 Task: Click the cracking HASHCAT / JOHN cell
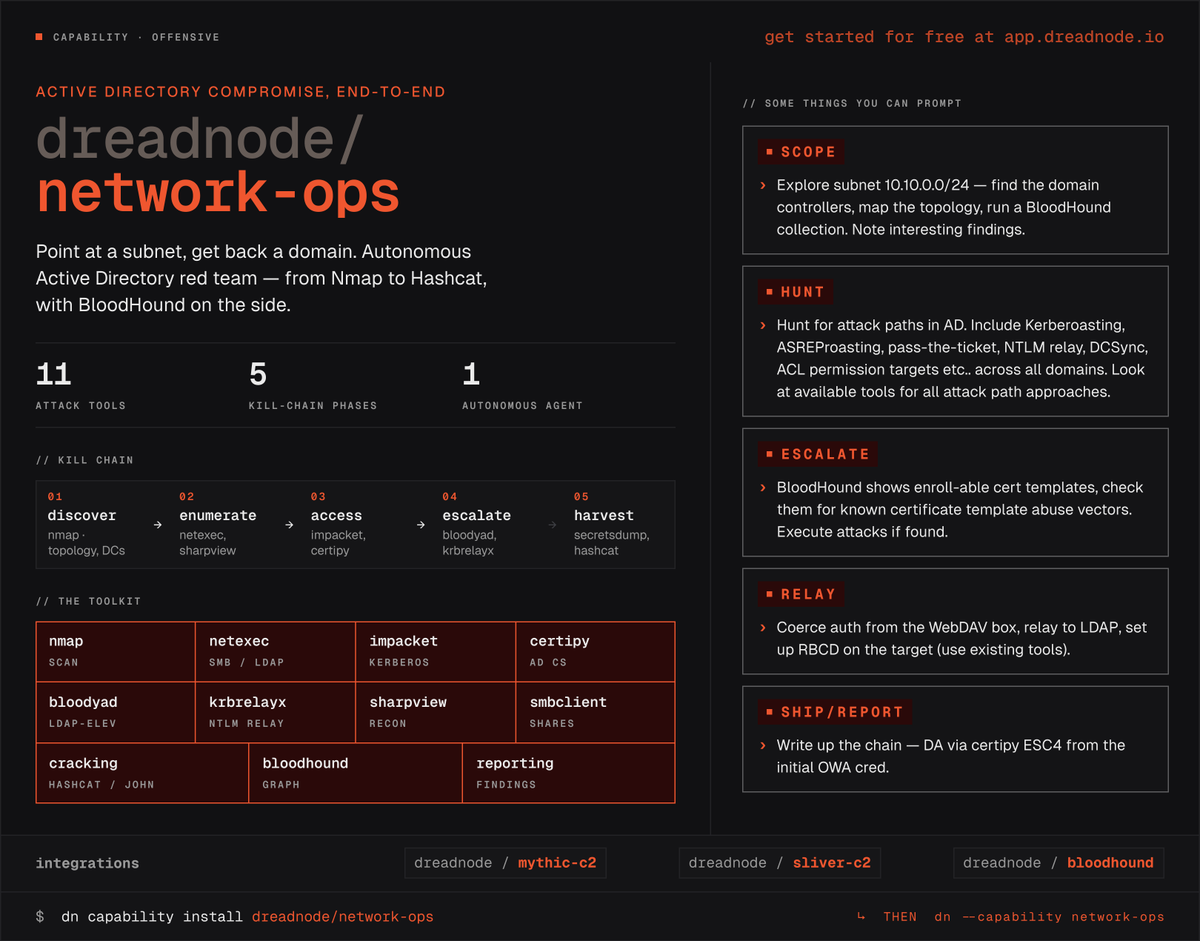click(142, 773)
